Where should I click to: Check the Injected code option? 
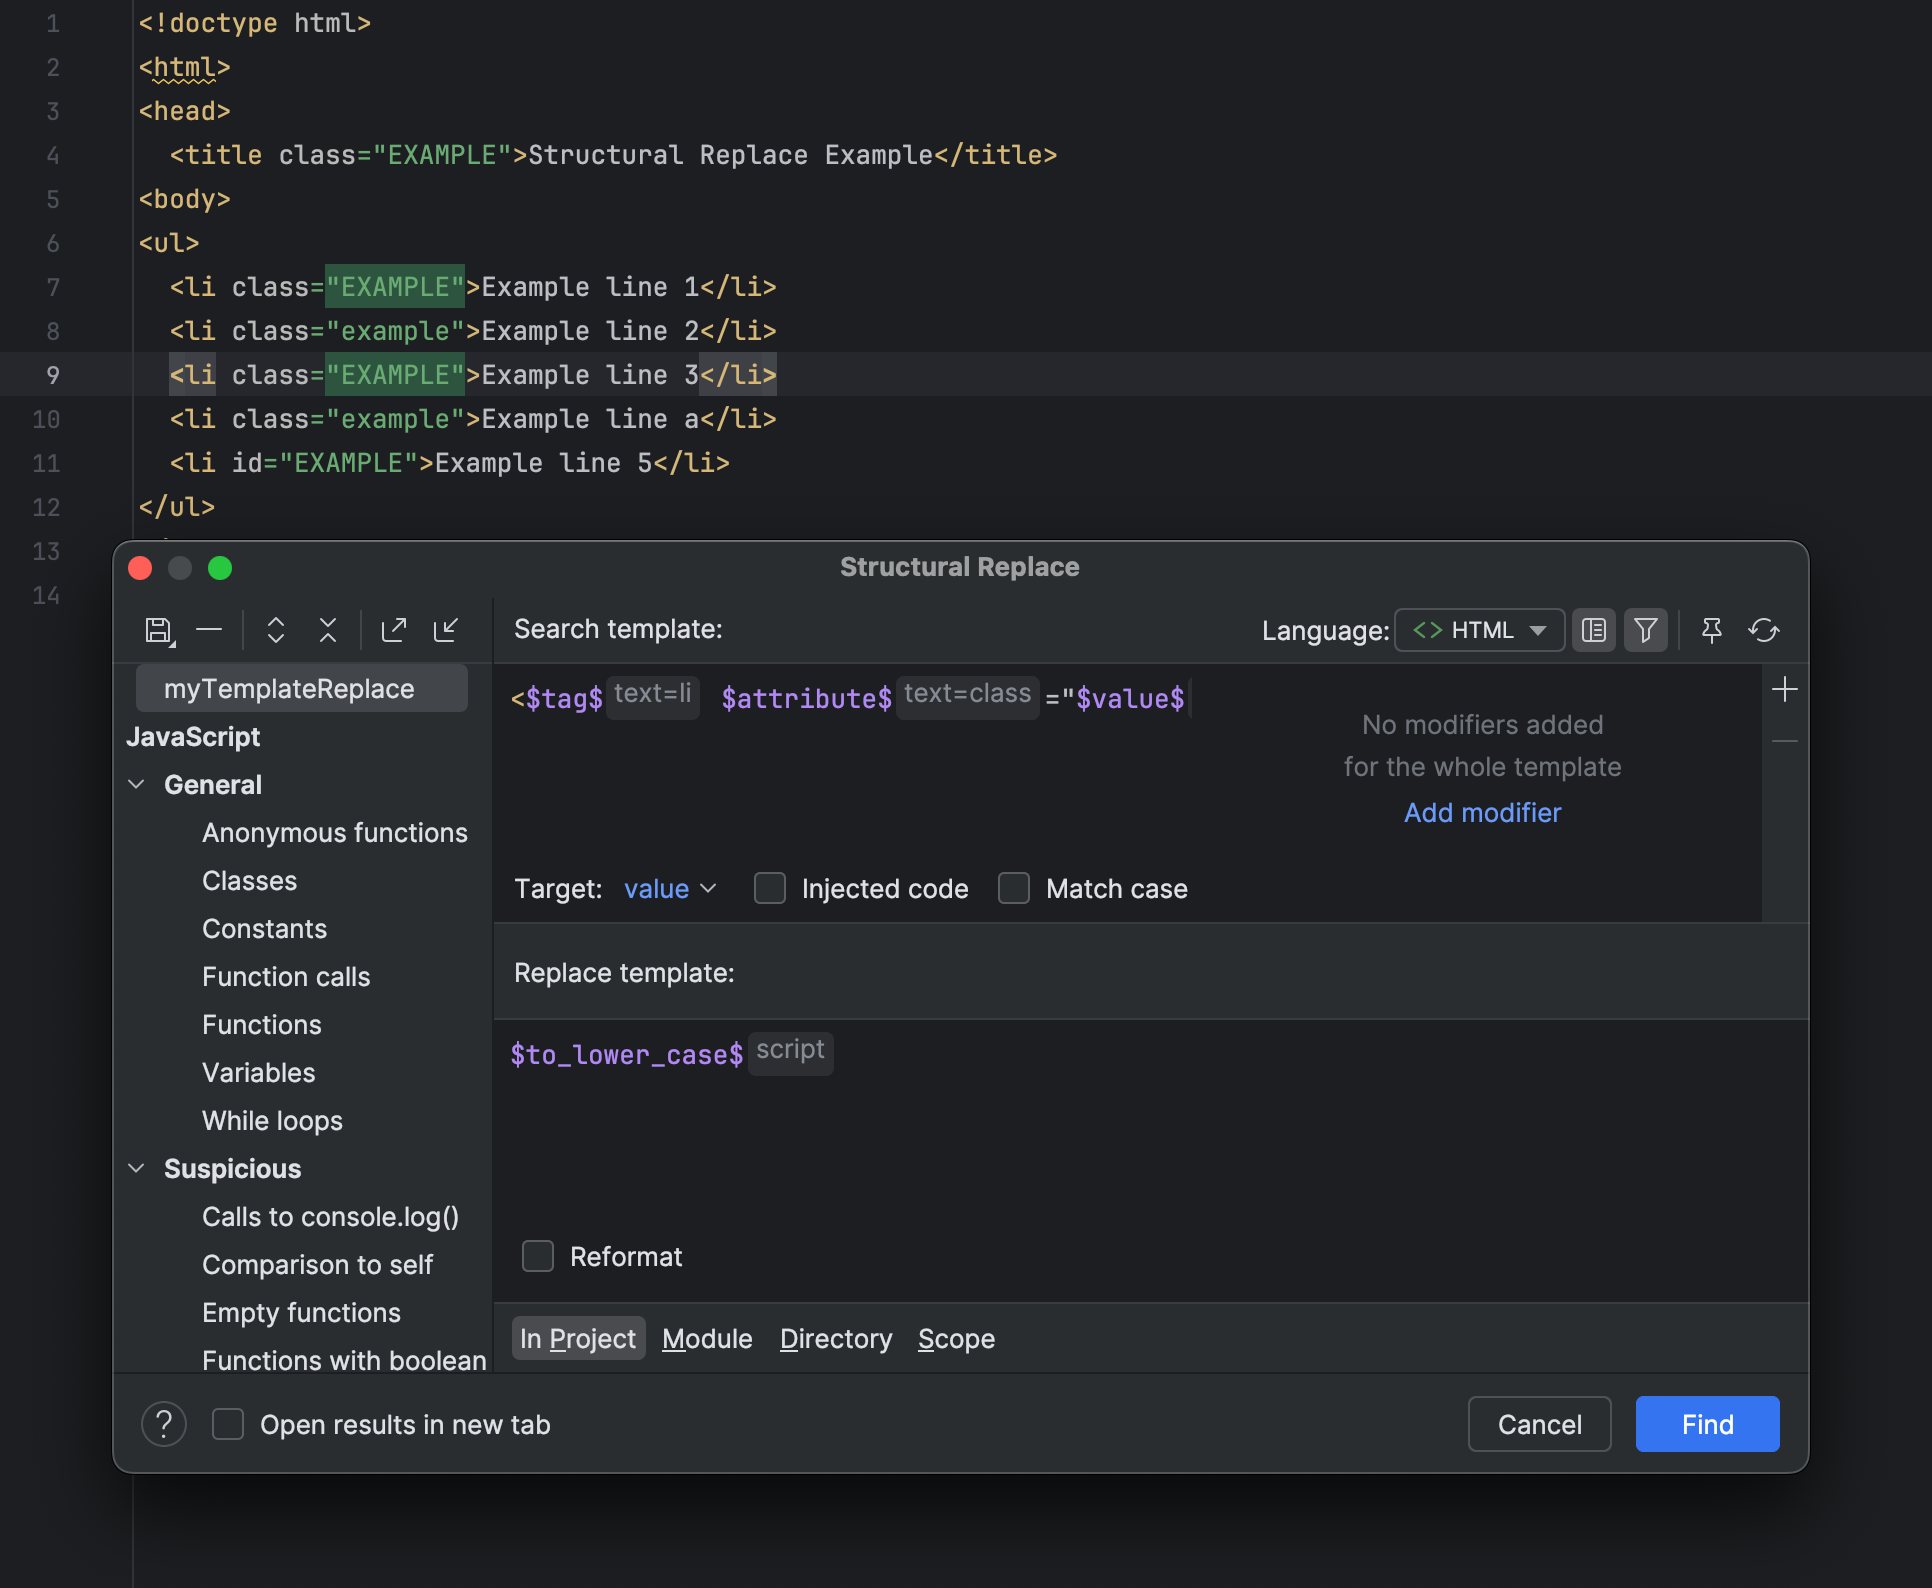[770, 888]
